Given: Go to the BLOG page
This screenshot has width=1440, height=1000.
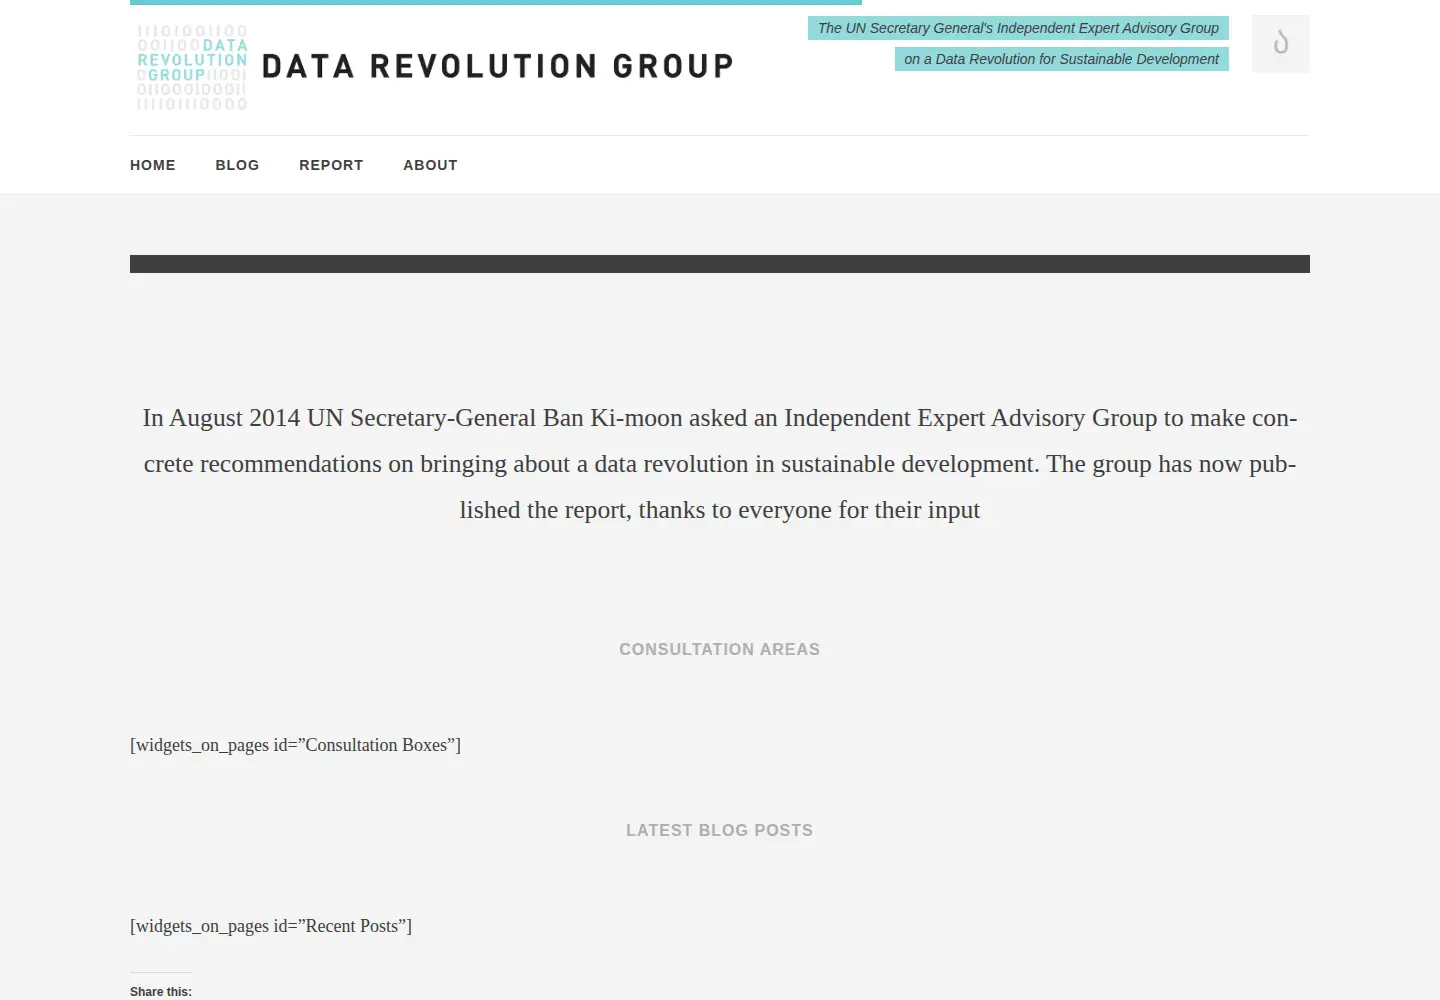Looking at the screenshot, I should (237, 165).
